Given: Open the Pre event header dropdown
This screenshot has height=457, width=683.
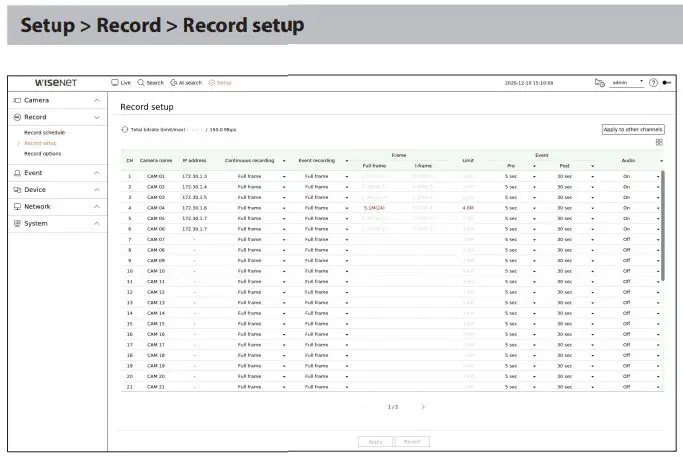Looking at the screenshot, I should pos(534,166).
